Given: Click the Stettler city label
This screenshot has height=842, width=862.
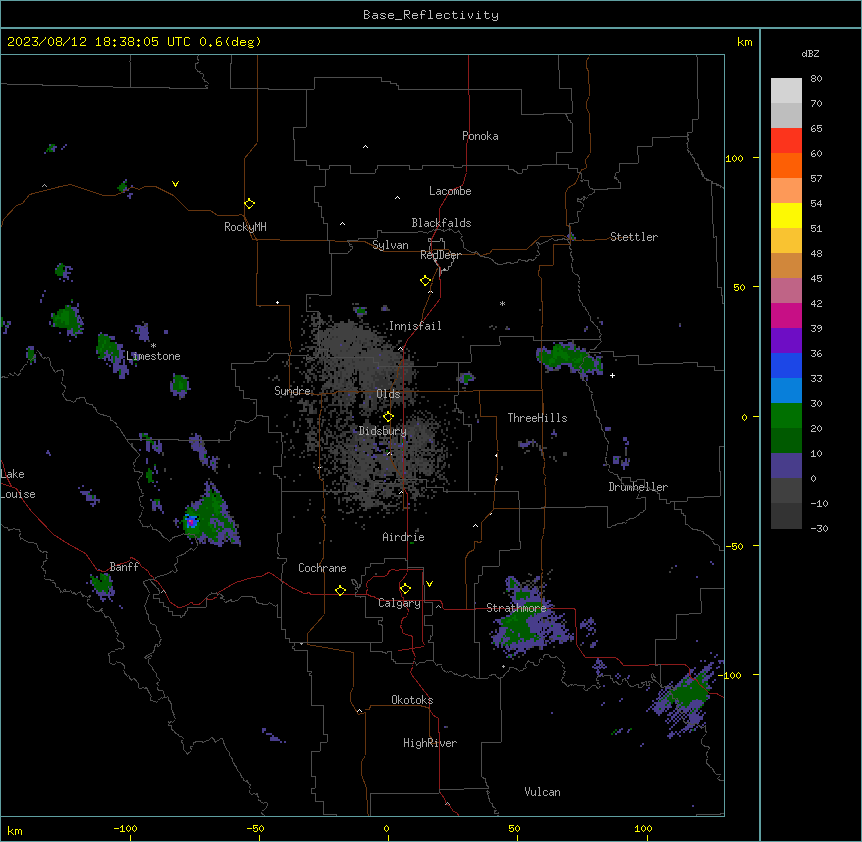Looking at the screenshot, I should coord(634,237).
